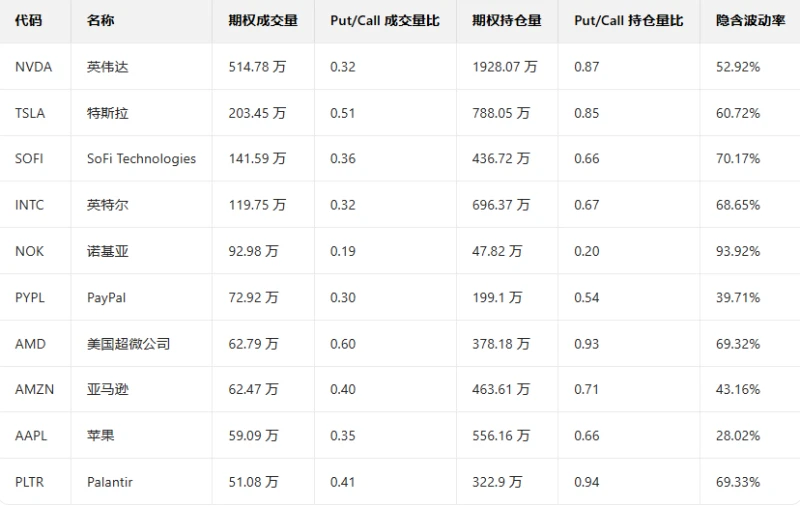Select TSLA's 788.05 万 open interest
The width and height of the screenshot is (800, 506).
coord(505,113)
